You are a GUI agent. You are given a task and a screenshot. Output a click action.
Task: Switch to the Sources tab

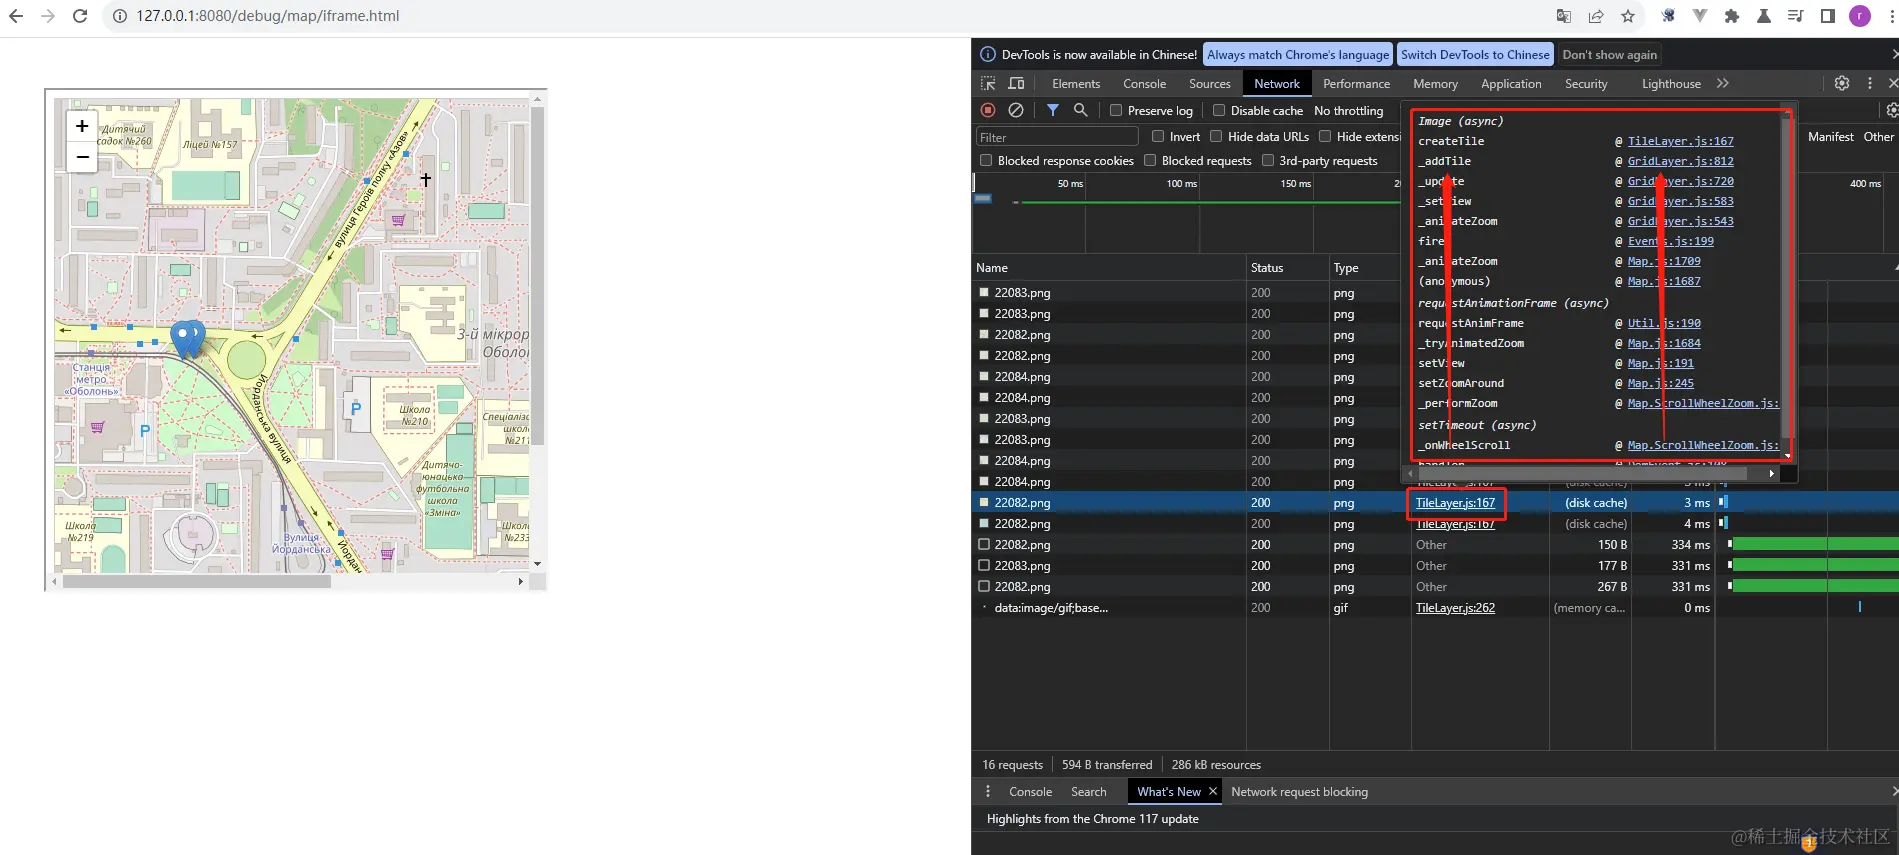click(1210, 84)
